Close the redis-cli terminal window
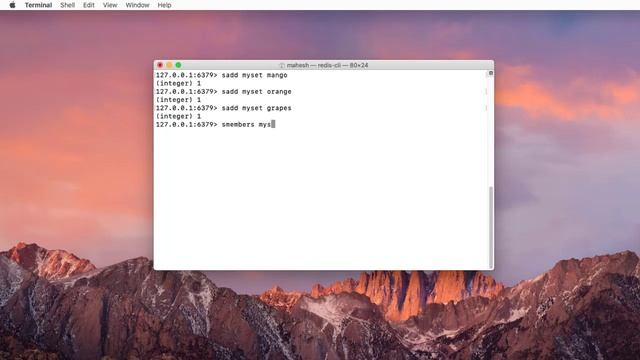 pyautogui.click(x=160, y=65)
